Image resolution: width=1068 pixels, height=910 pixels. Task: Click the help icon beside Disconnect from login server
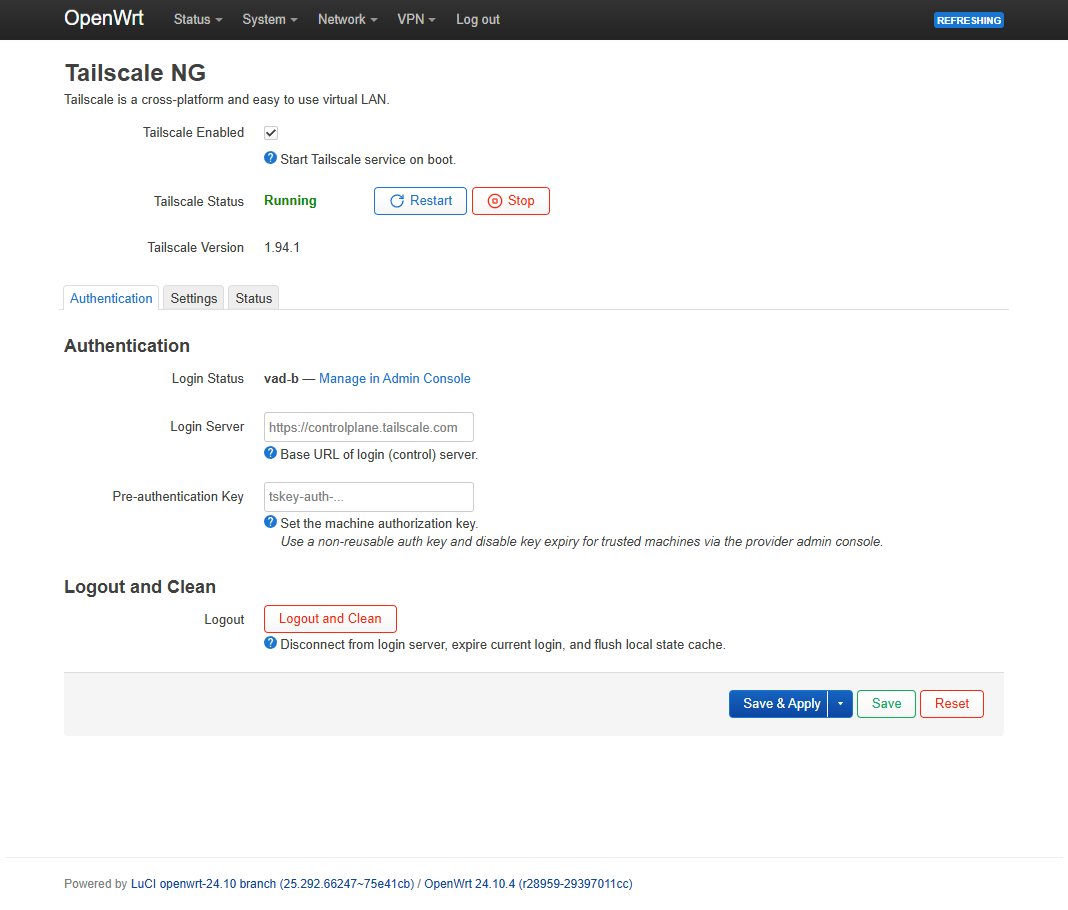pos(270,643)
